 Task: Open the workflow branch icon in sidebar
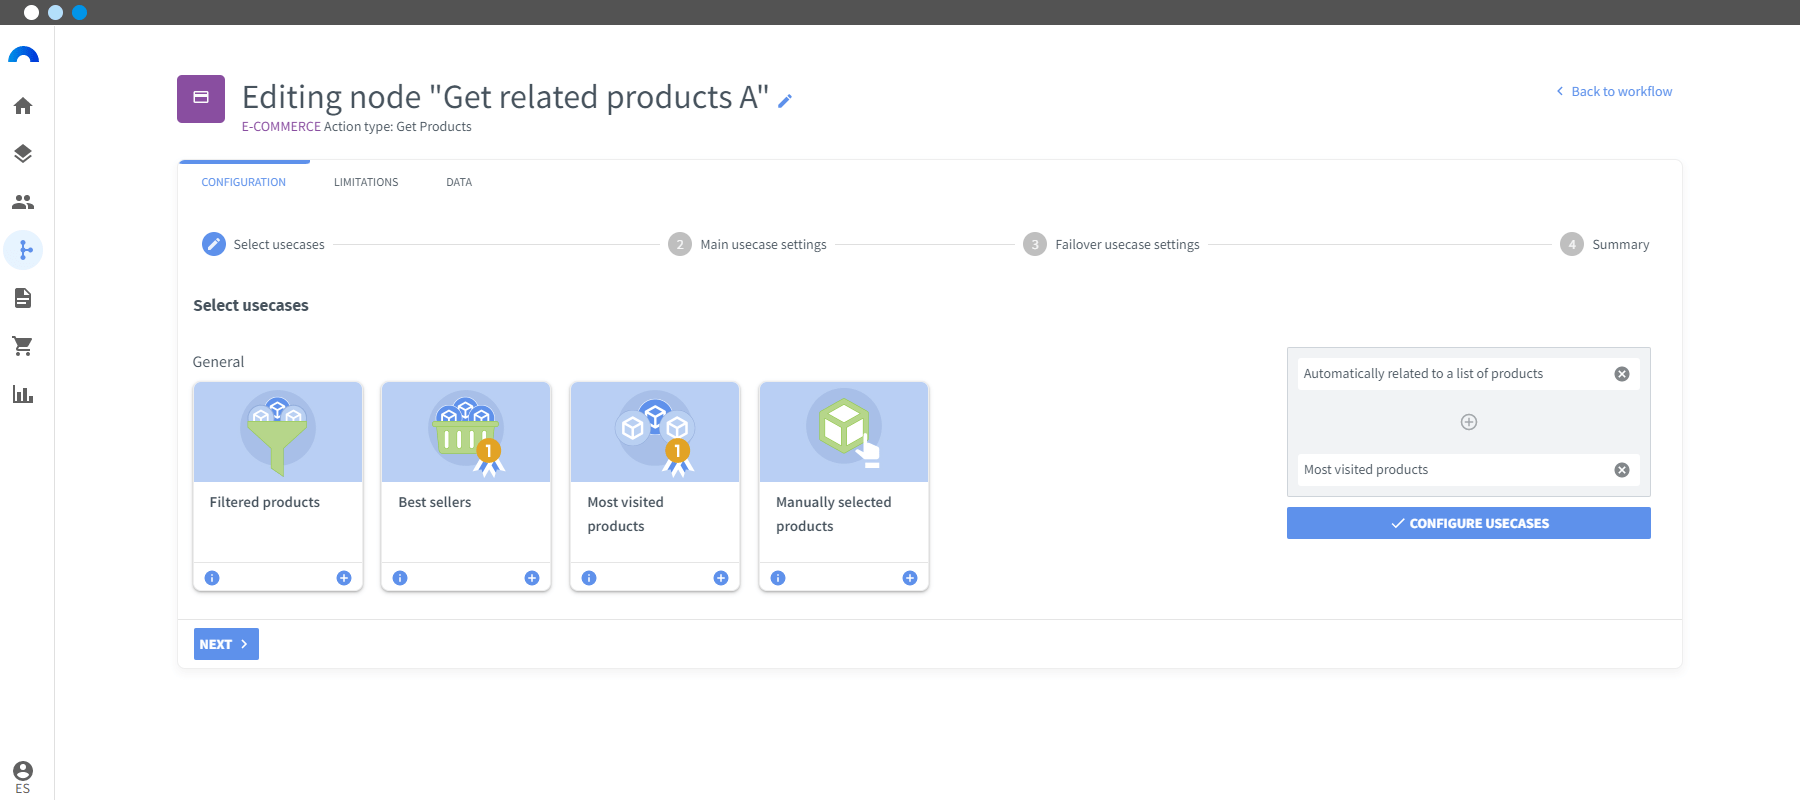pyautogui.click(x=23, y=250)
